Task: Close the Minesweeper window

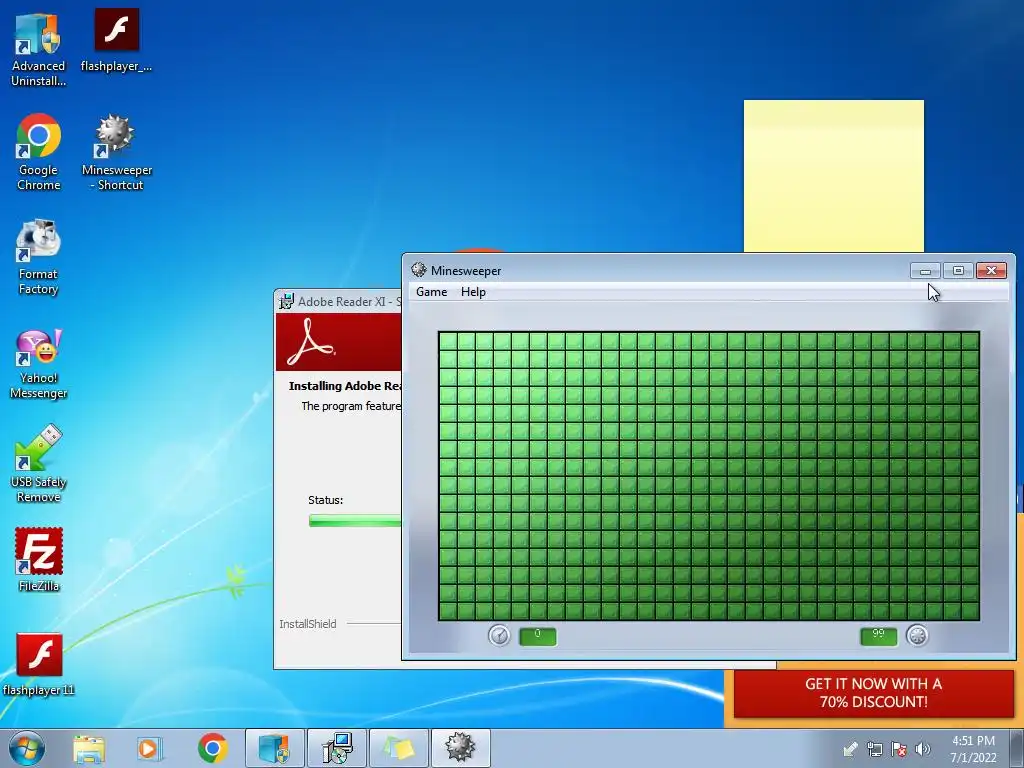Action: tap(991, 270)
